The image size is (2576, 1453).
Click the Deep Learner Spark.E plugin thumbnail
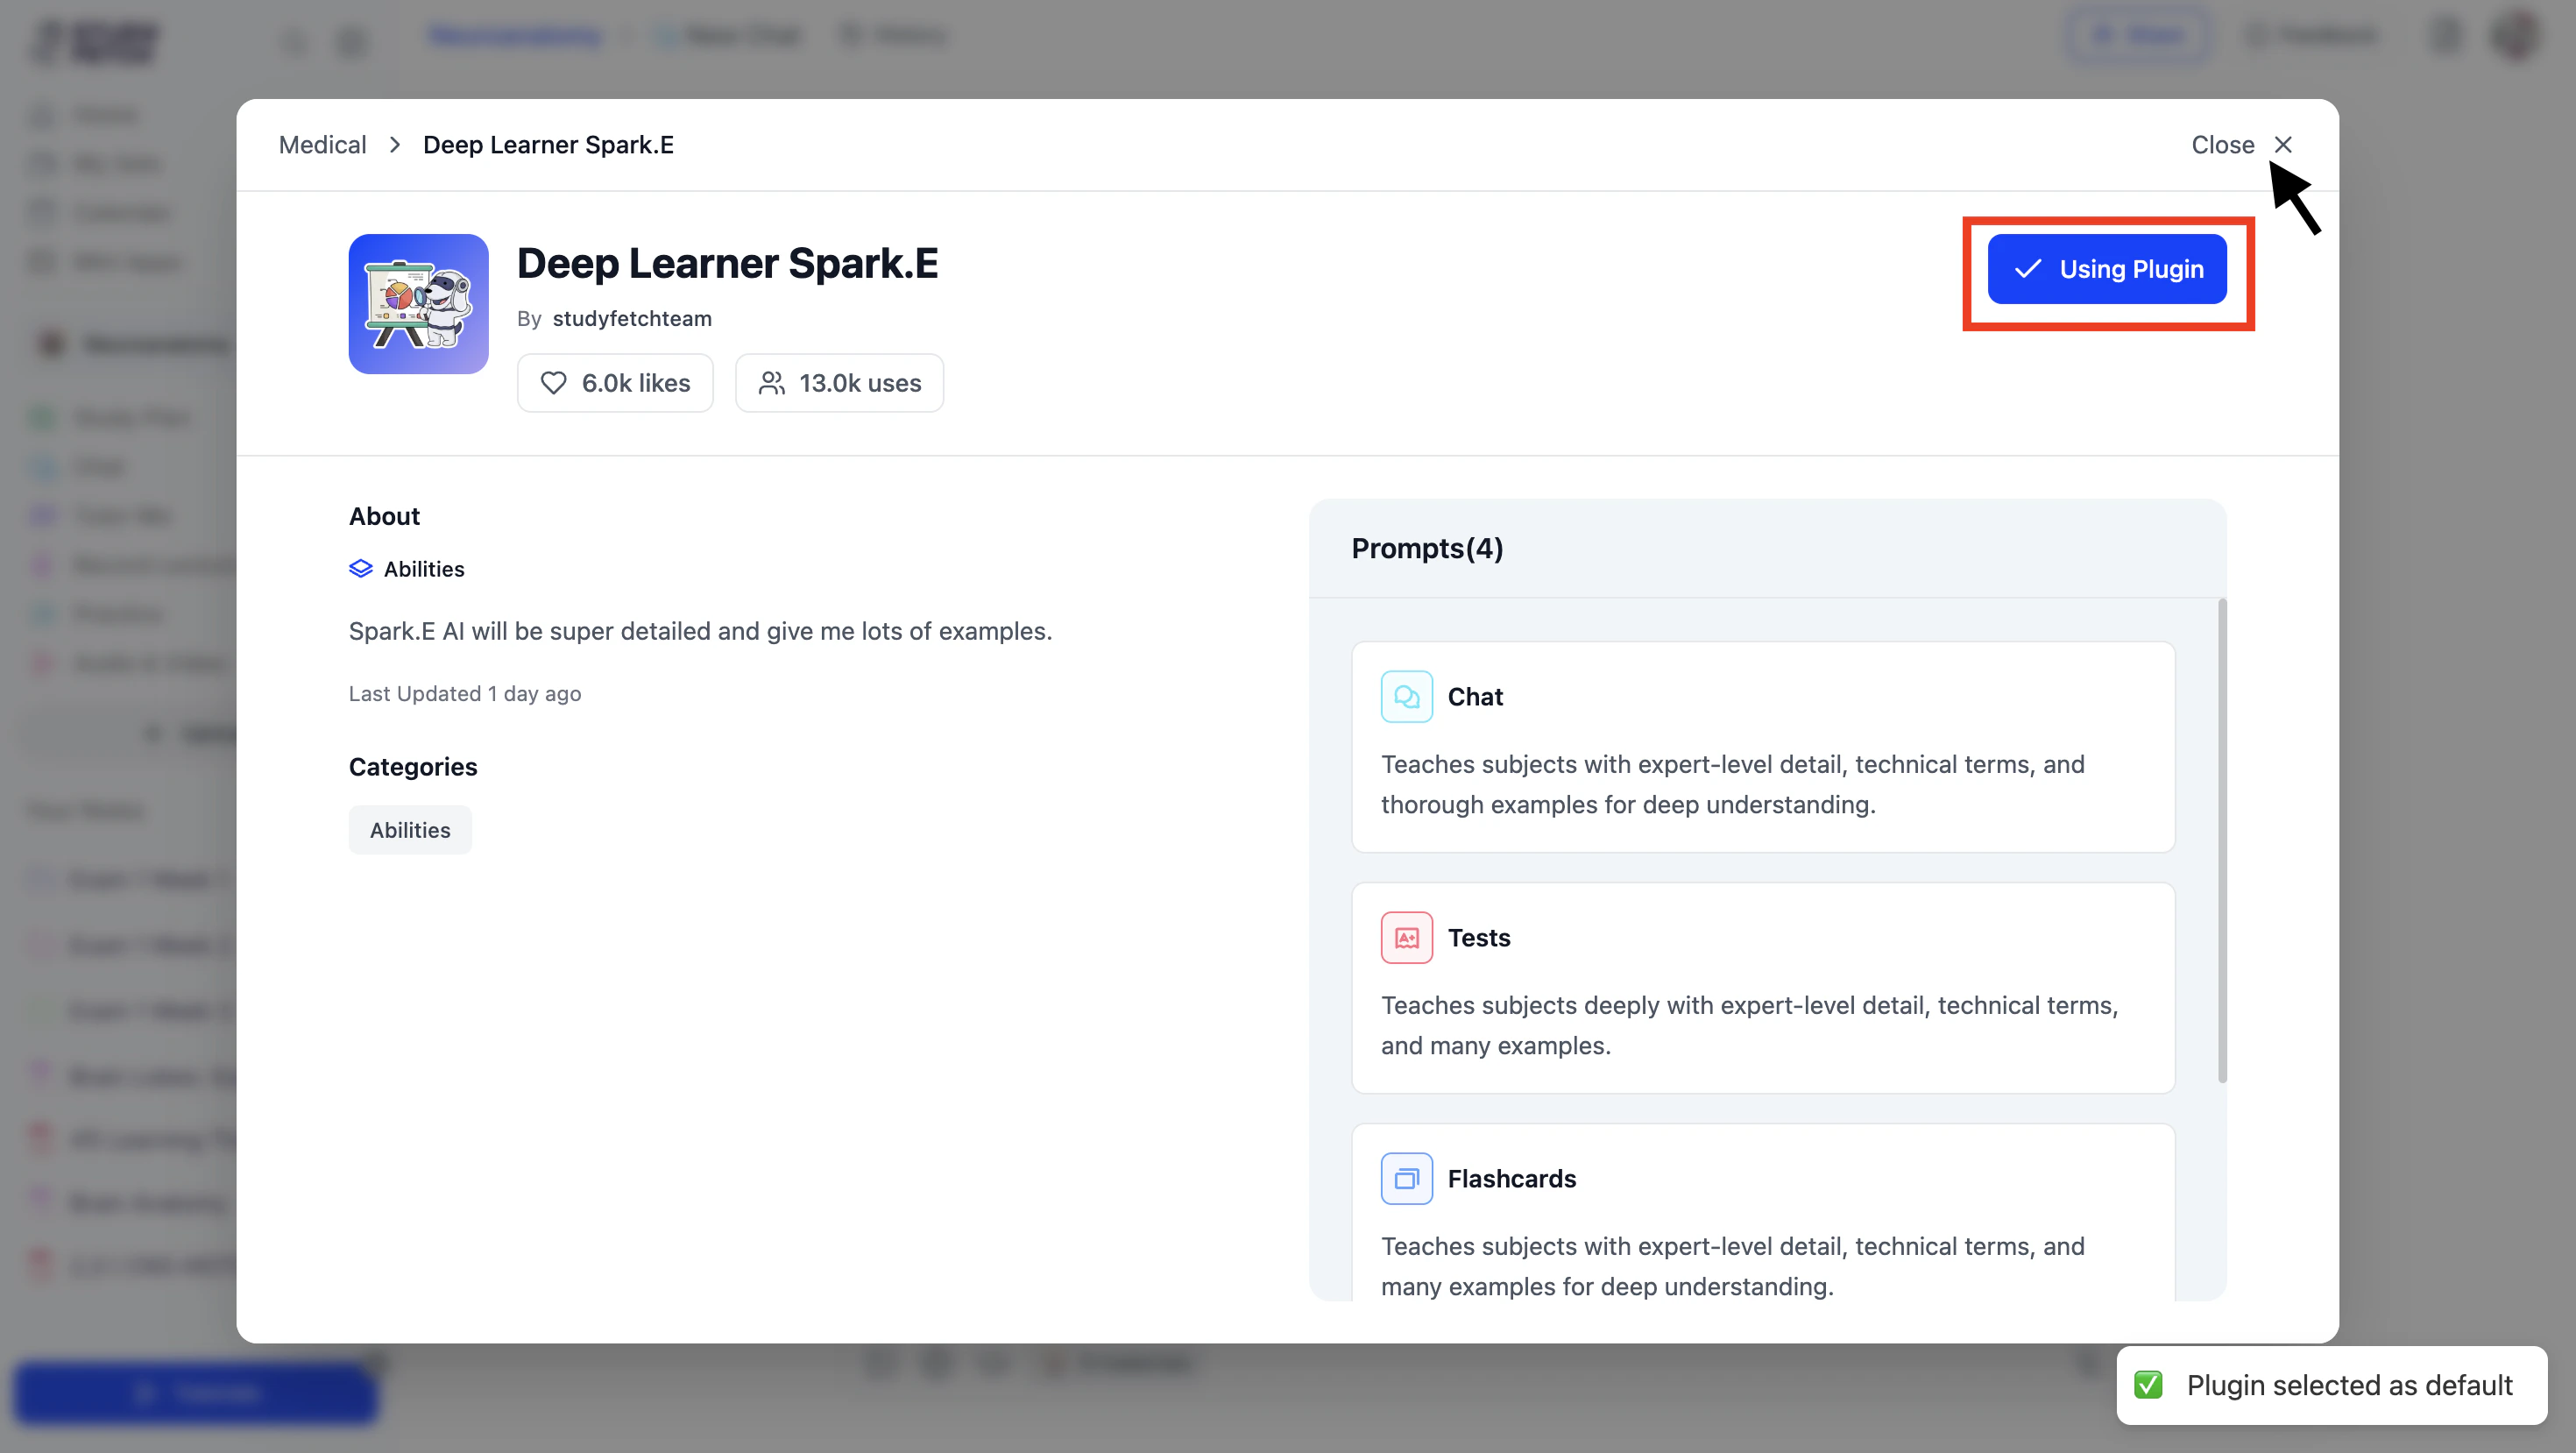coord(418,304)
